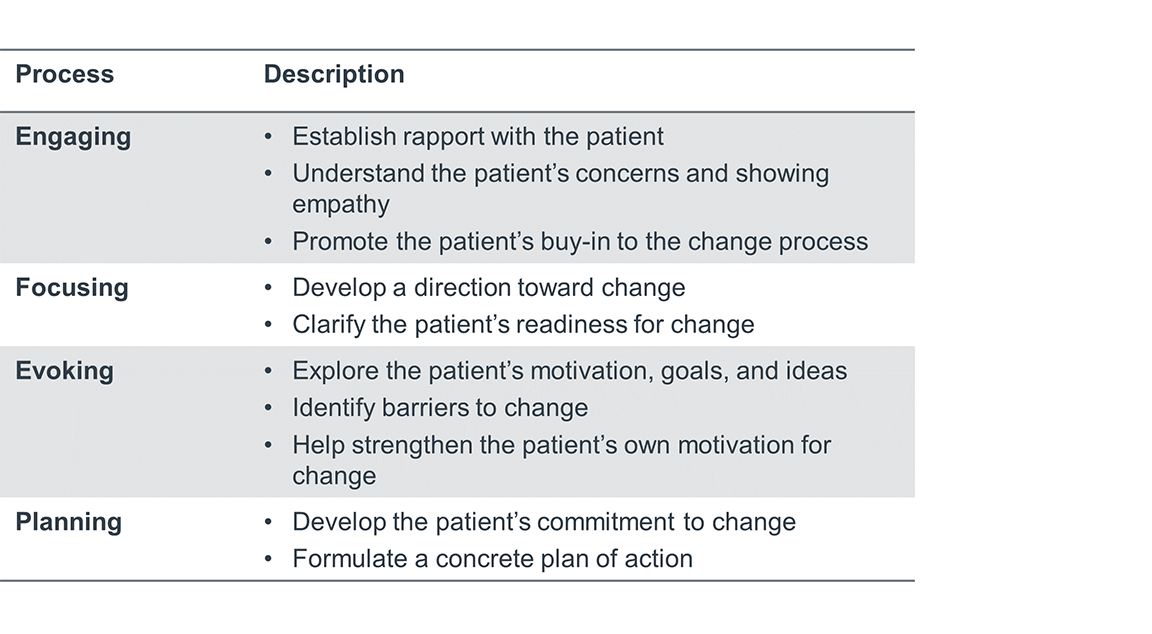Image resolution: width=1152 pixels, height=634 pixels.
Task: Click the "Process" column header
Action: pos(65,75)
